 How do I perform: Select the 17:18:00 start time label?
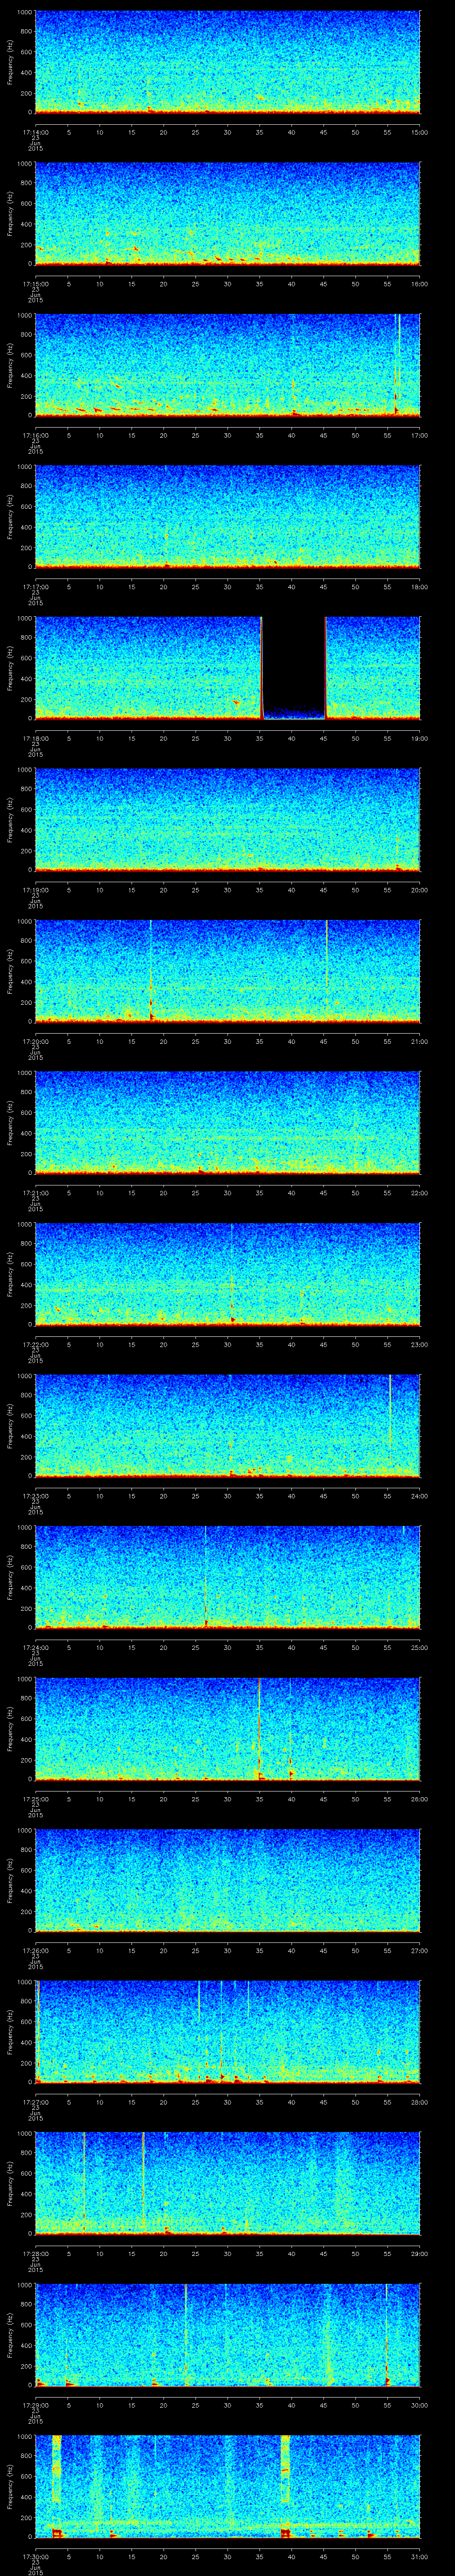tap(35, 738)
